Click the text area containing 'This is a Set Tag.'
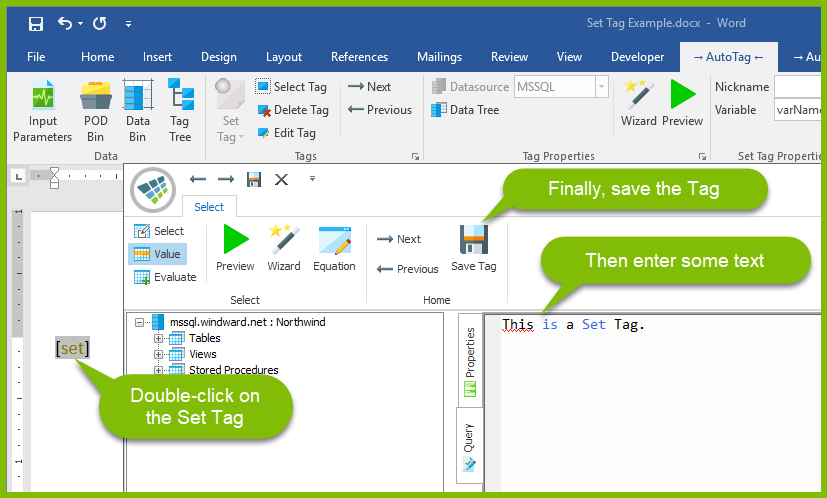Viewport: 827px width, 498px height. pyautogui.click(x=652, y=404)
